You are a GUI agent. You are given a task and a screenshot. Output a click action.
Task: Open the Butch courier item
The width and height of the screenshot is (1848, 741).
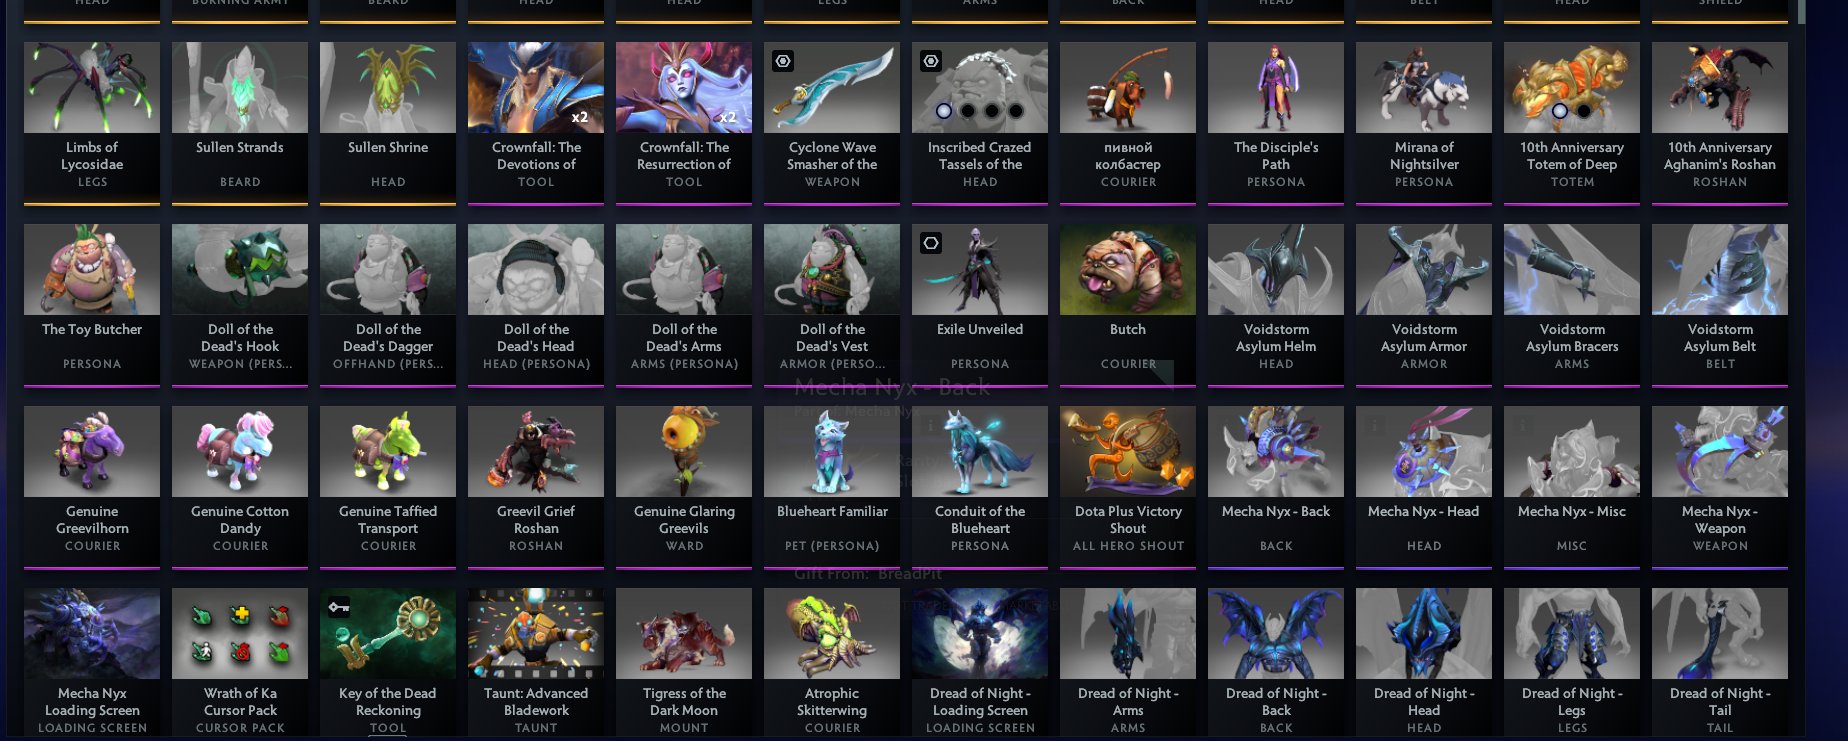point(1128,305)
